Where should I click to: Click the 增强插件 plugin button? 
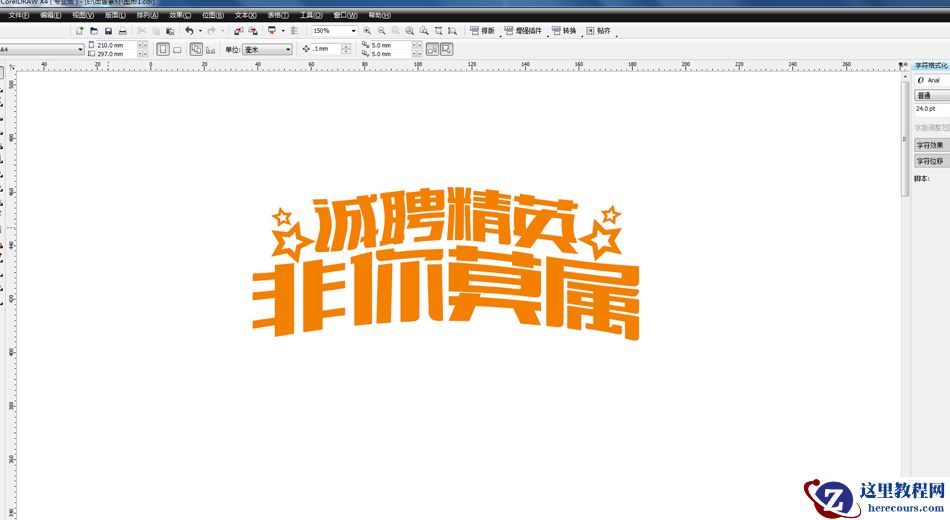pyautogui.click(x=523, y=31)
